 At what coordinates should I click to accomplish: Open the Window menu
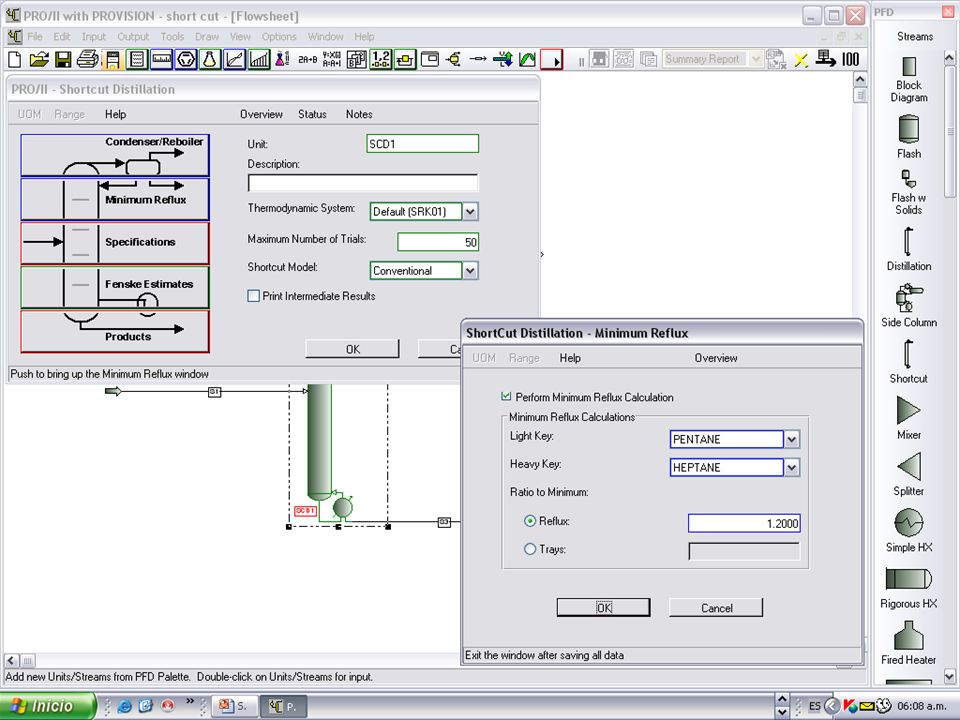pos(325,37)
